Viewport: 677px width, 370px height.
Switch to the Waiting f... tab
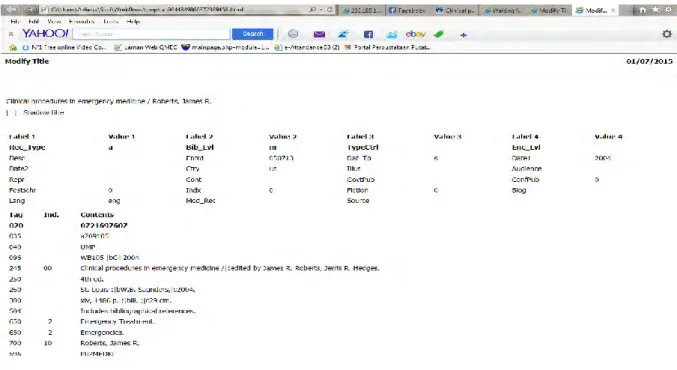pos(502,10)
